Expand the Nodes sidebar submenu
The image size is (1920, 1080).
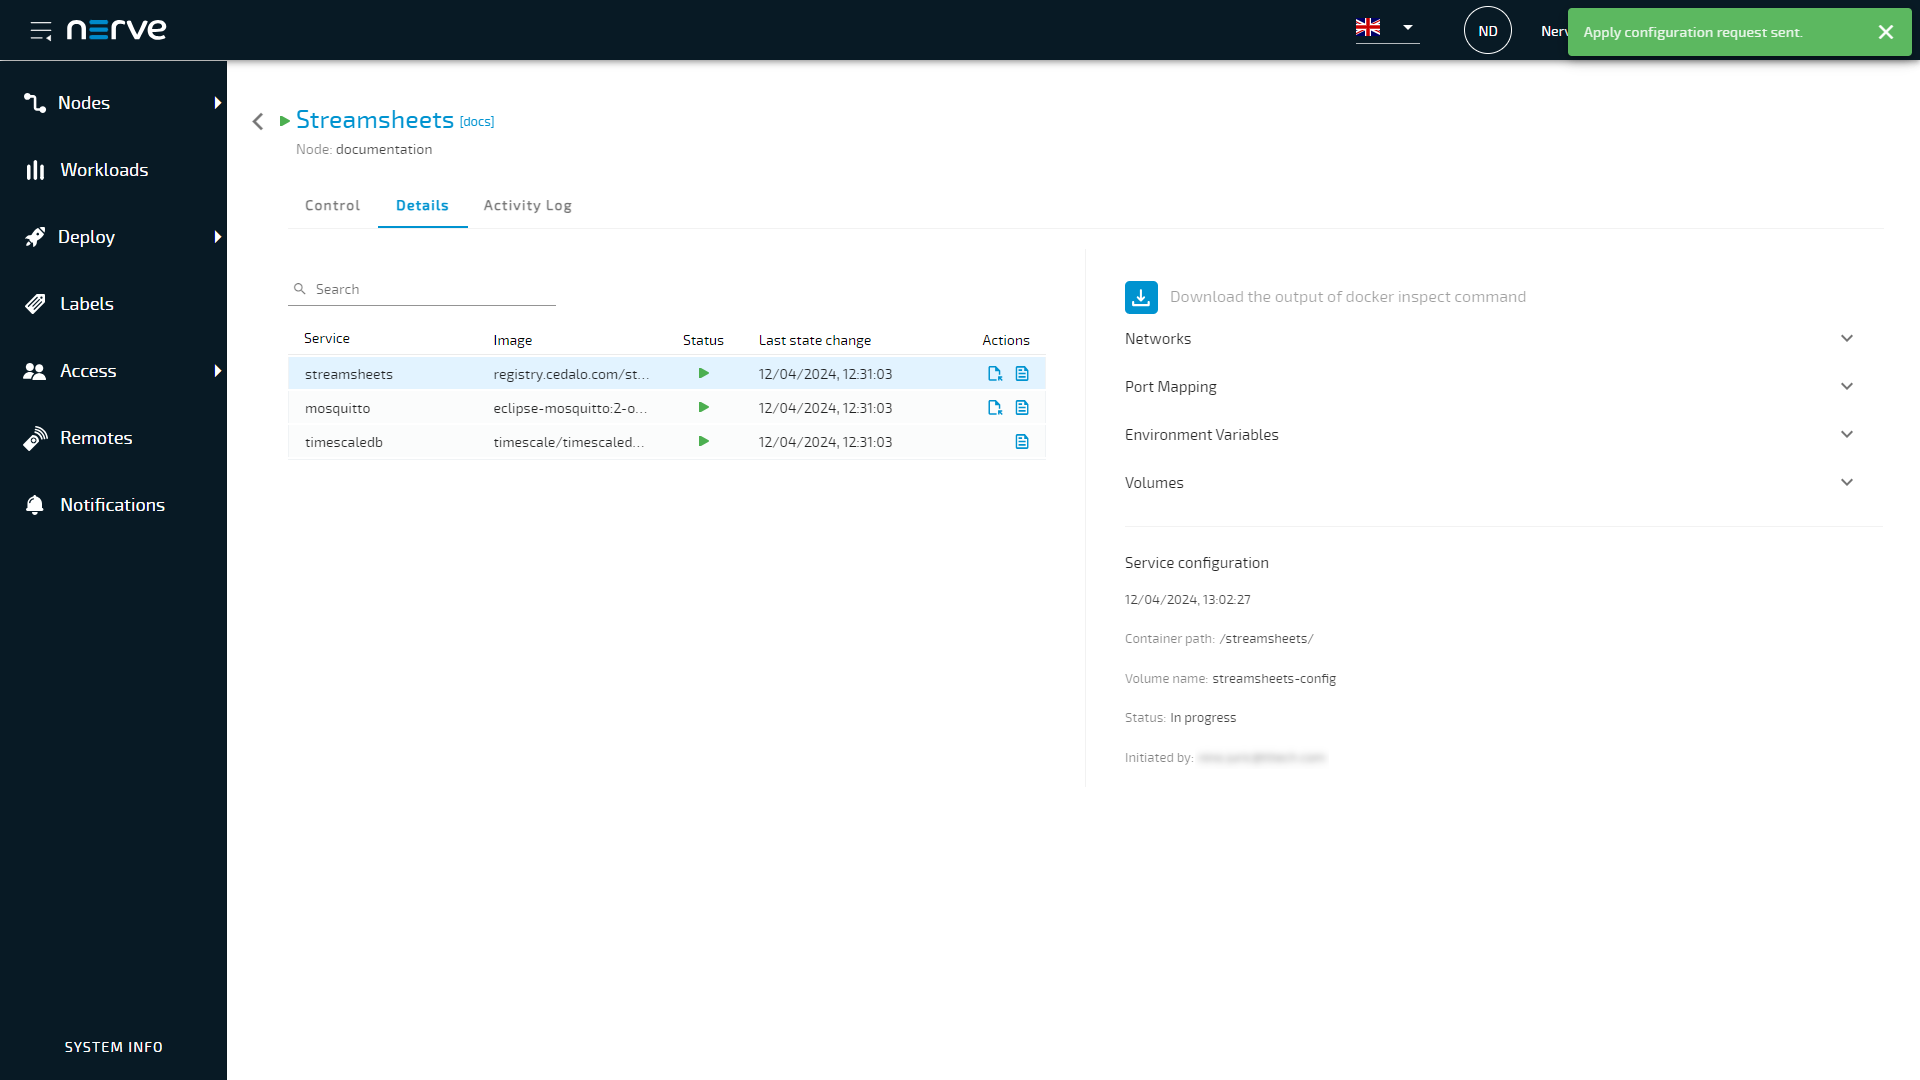[x=217, y=103]
